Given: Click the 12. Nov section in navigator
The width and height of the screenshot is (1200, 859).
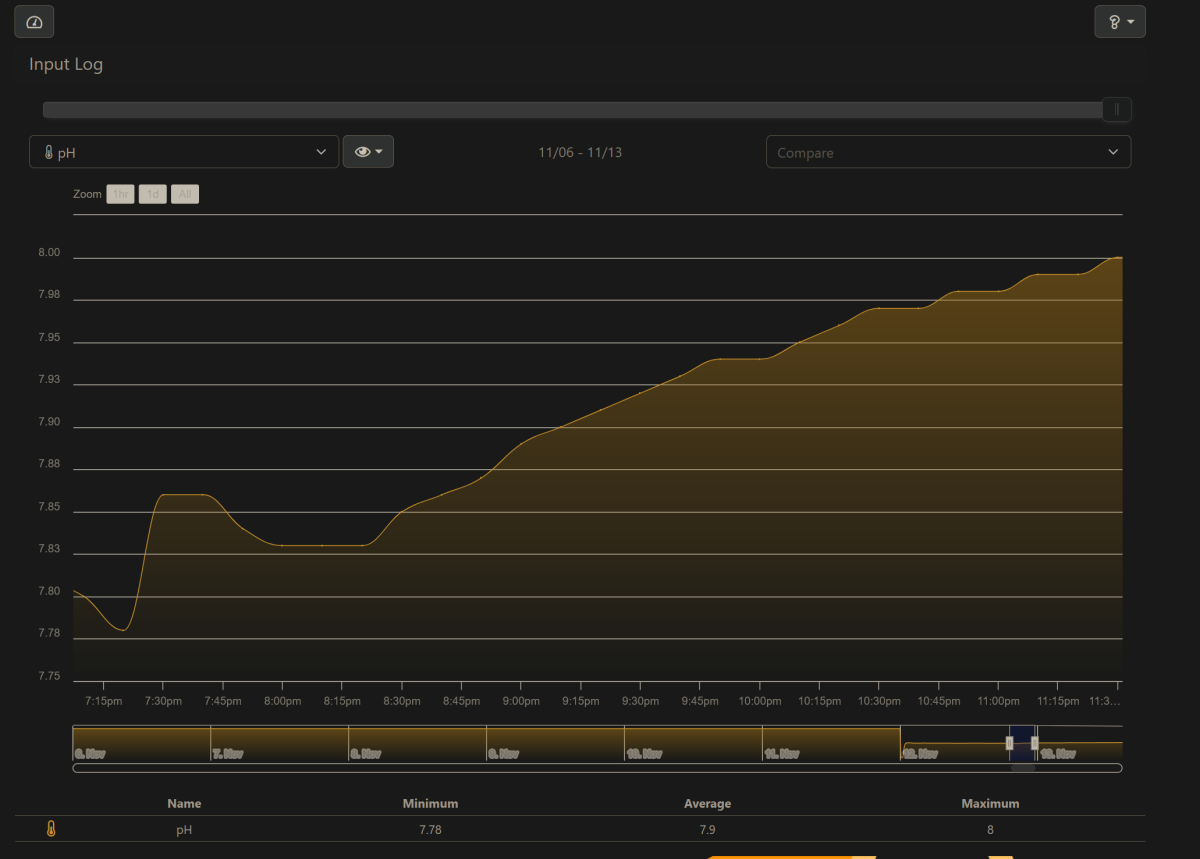Looking at the screenshot, I should (920, 753).
